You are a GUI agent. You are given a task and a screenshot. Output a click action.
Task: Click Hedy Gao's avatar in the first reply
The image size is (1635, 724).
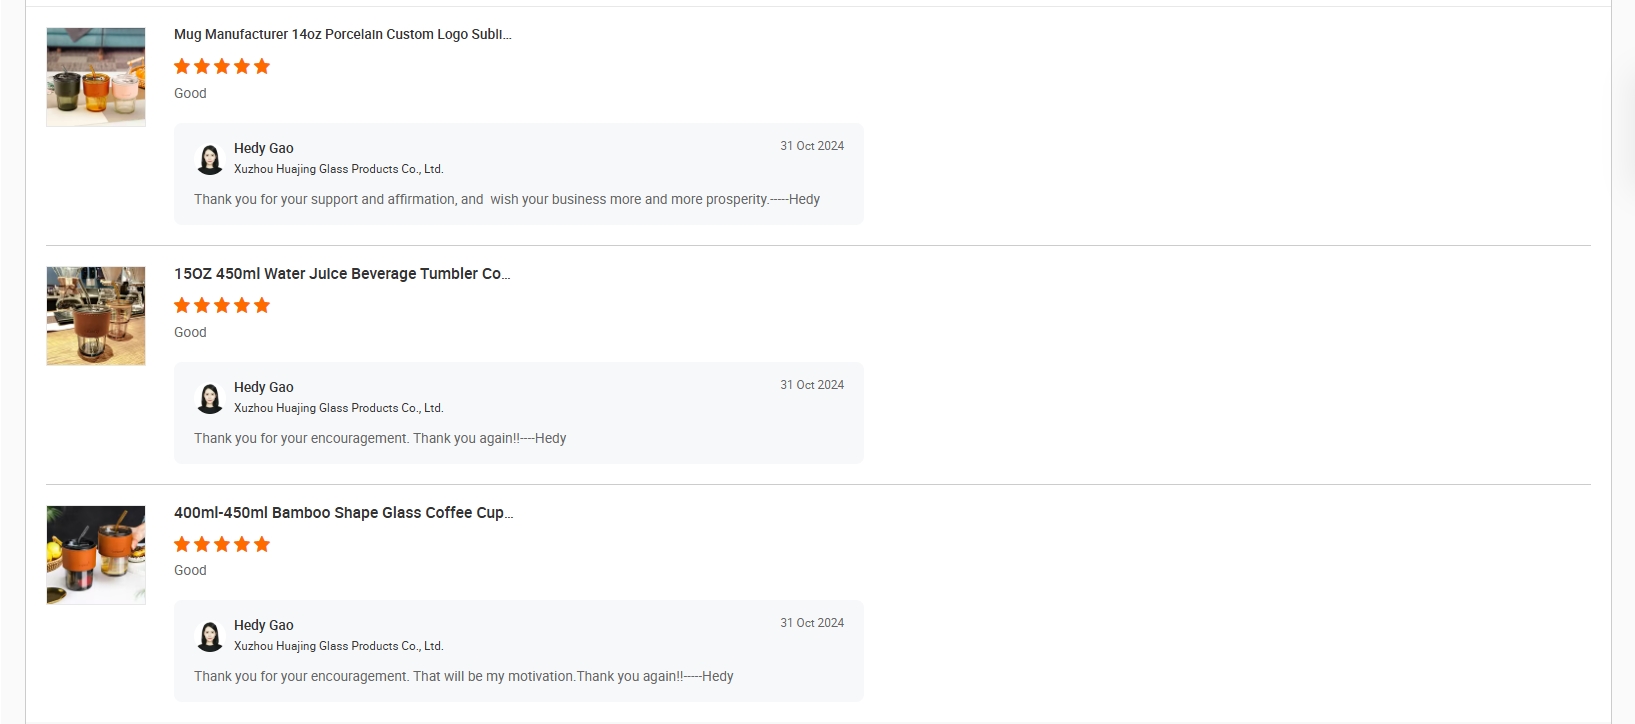pos(210,159)
